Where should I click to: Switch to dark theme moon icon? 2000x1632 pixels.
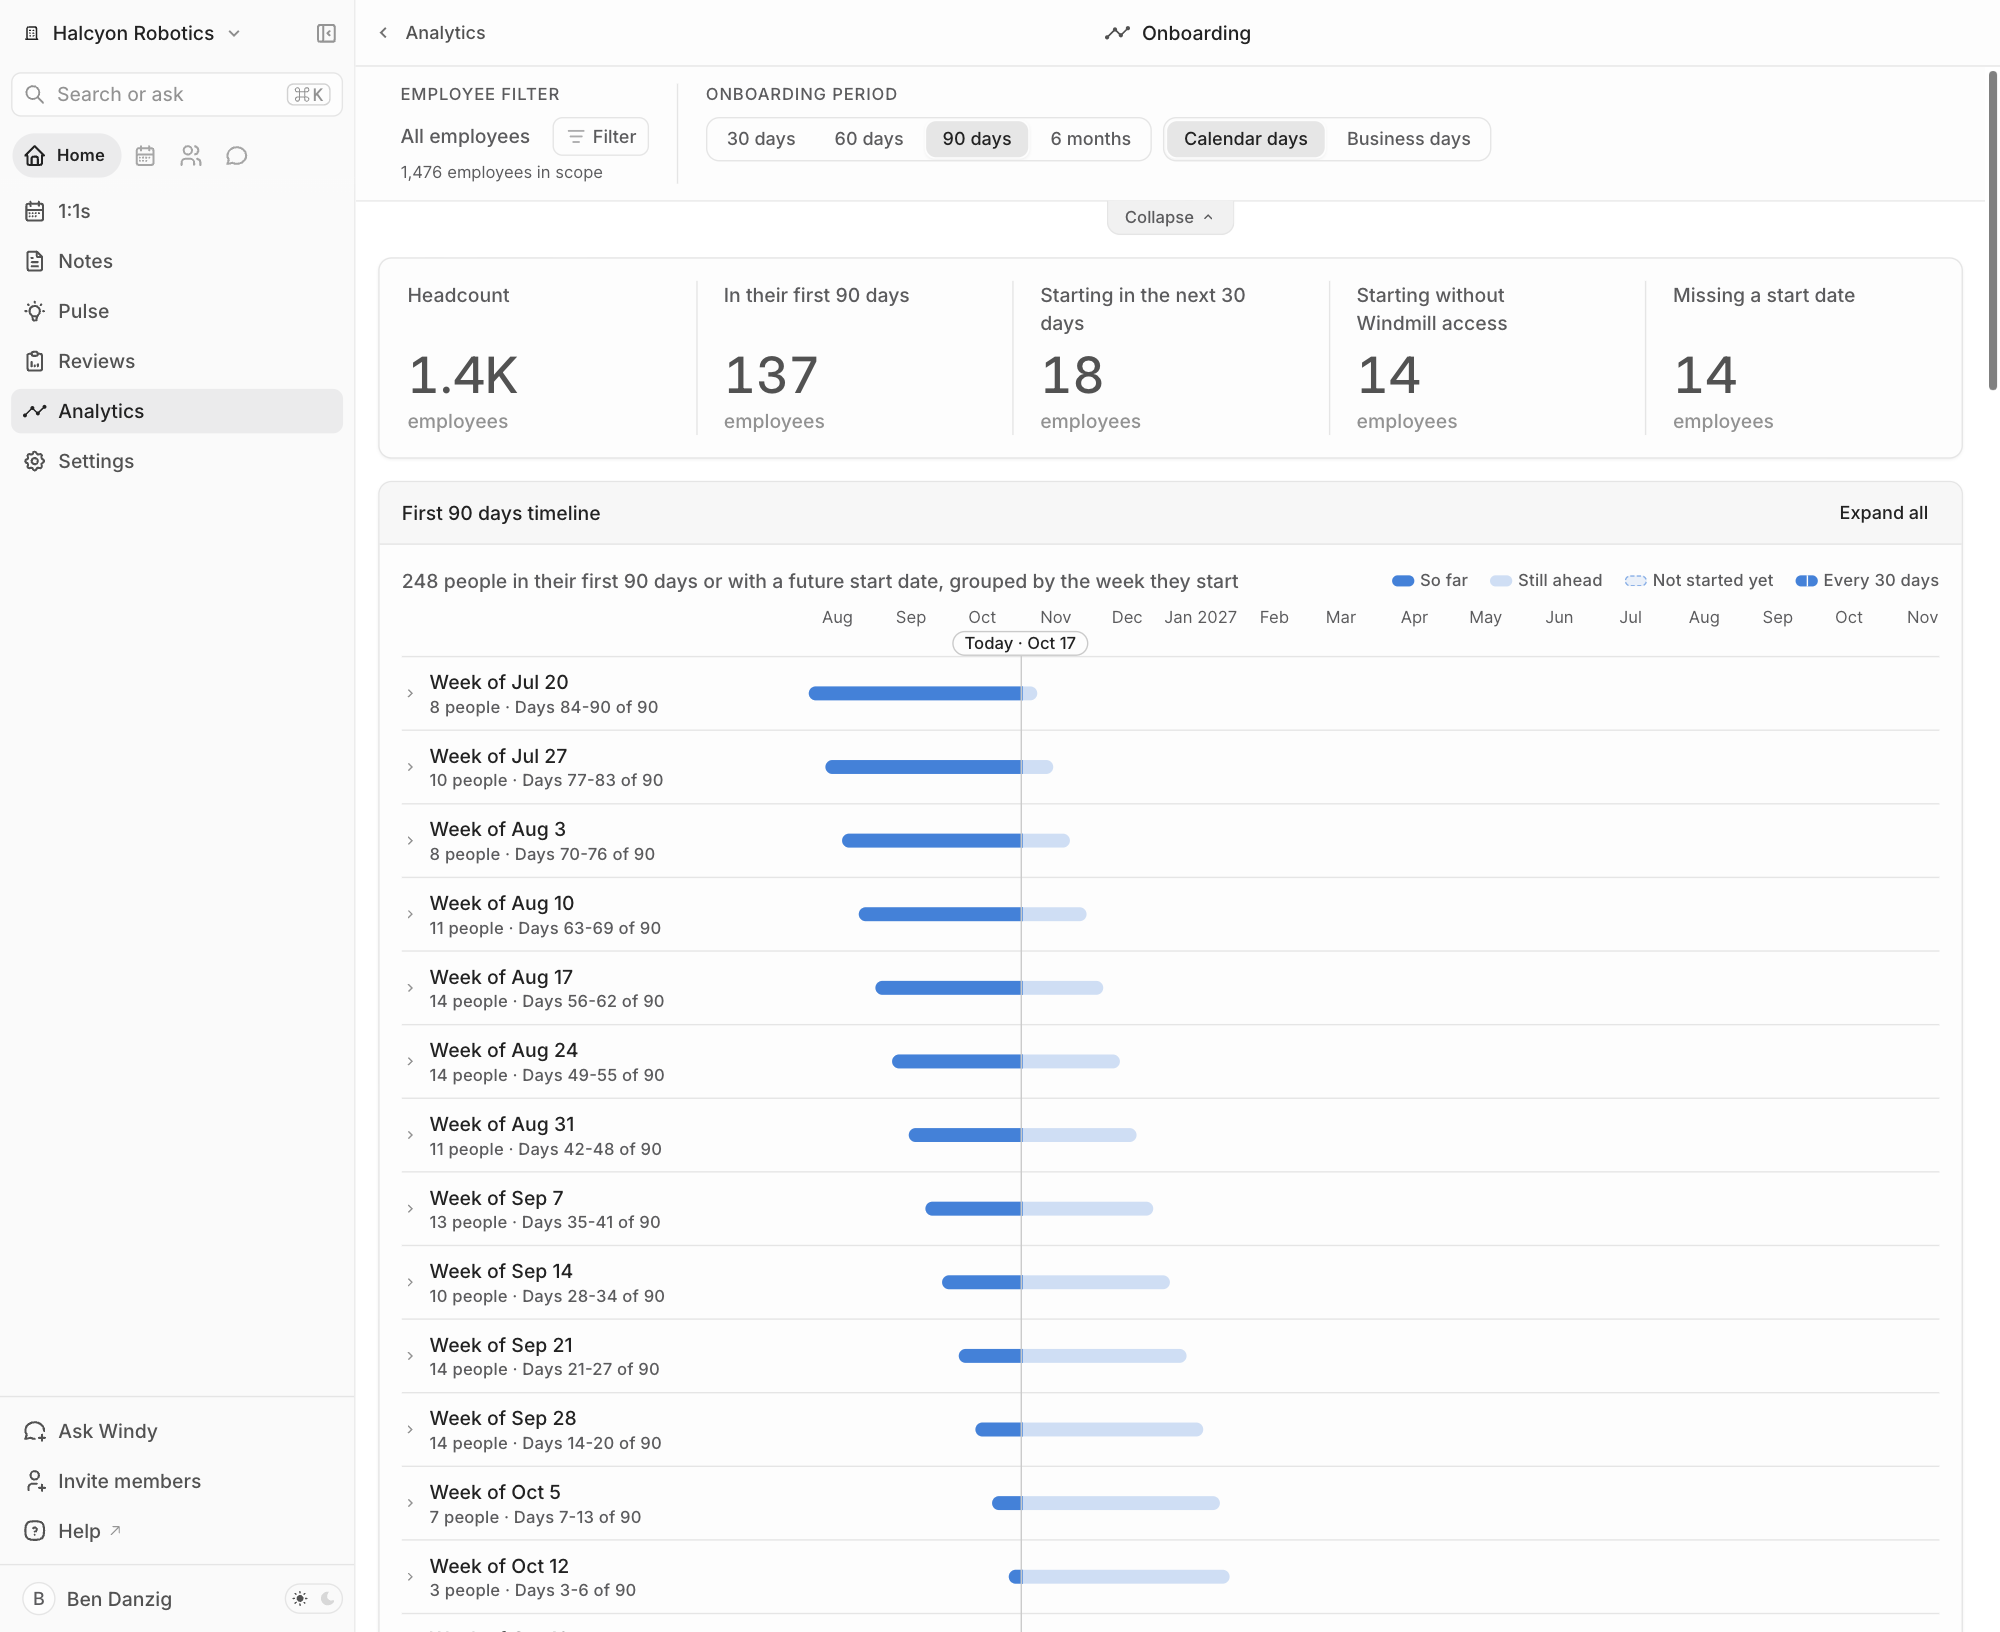click(327, 1599)
